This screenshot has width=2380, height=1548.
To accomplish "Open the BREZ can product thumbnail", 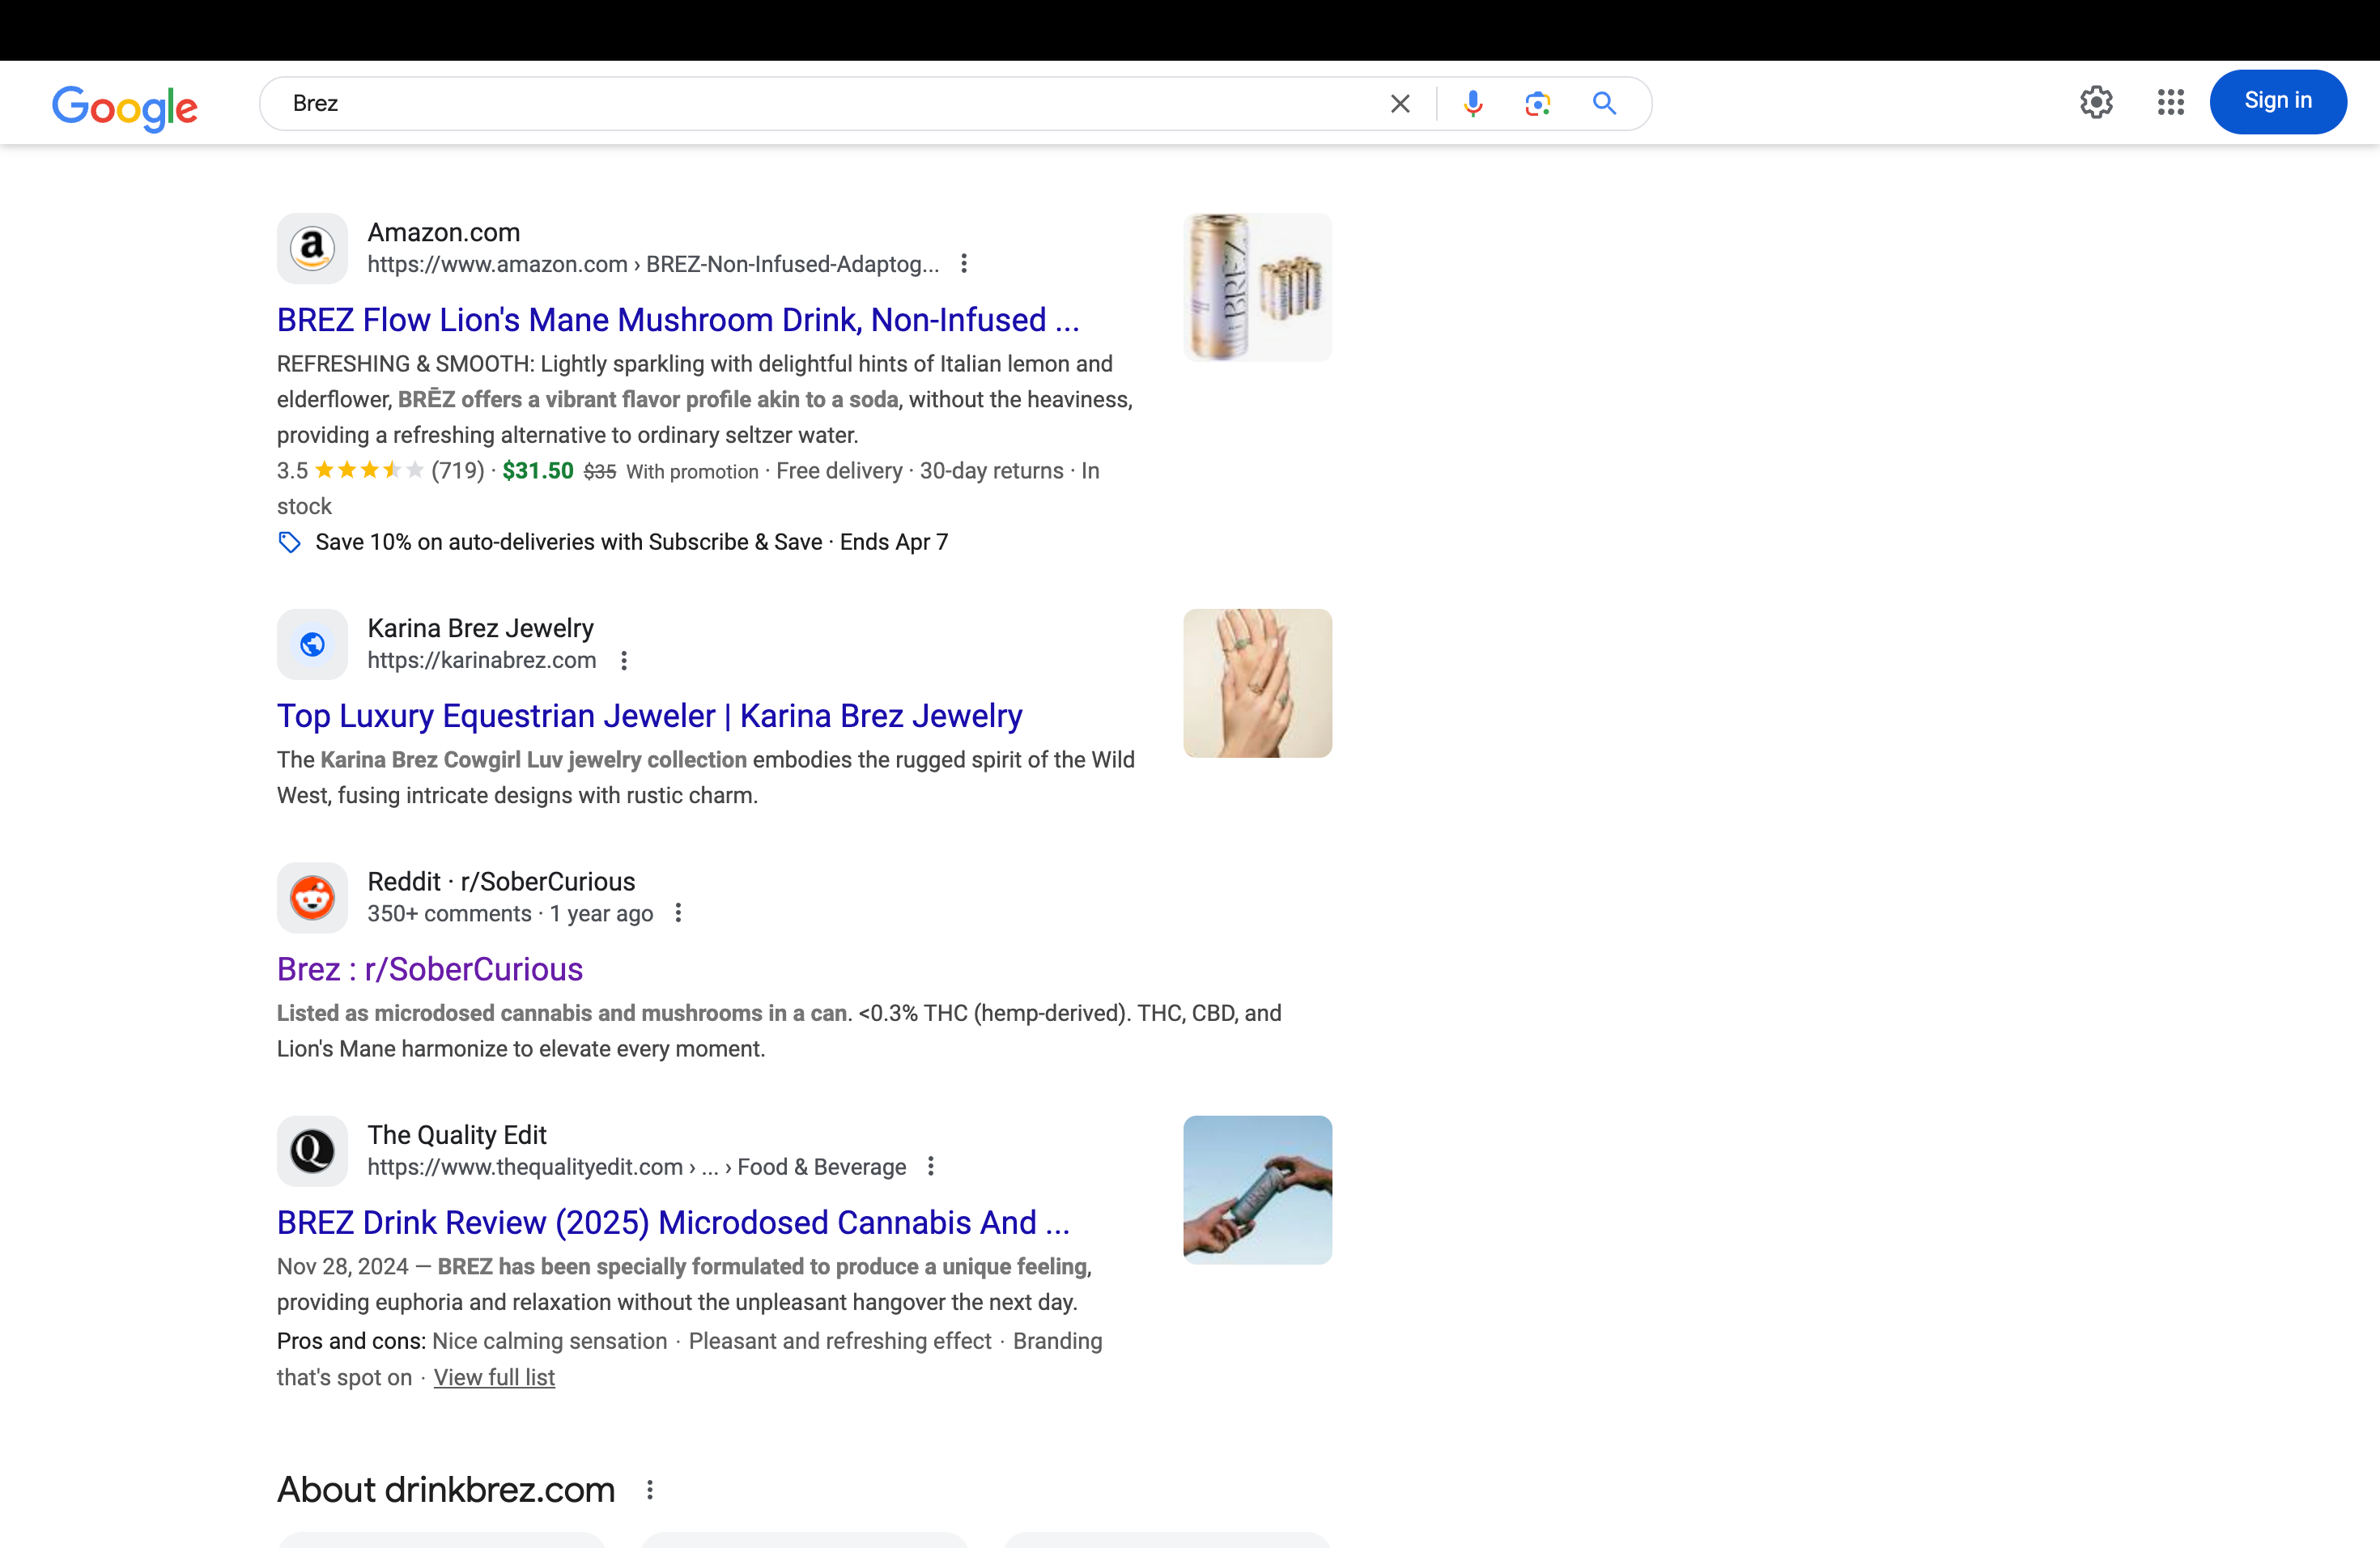I will 1257,288.
